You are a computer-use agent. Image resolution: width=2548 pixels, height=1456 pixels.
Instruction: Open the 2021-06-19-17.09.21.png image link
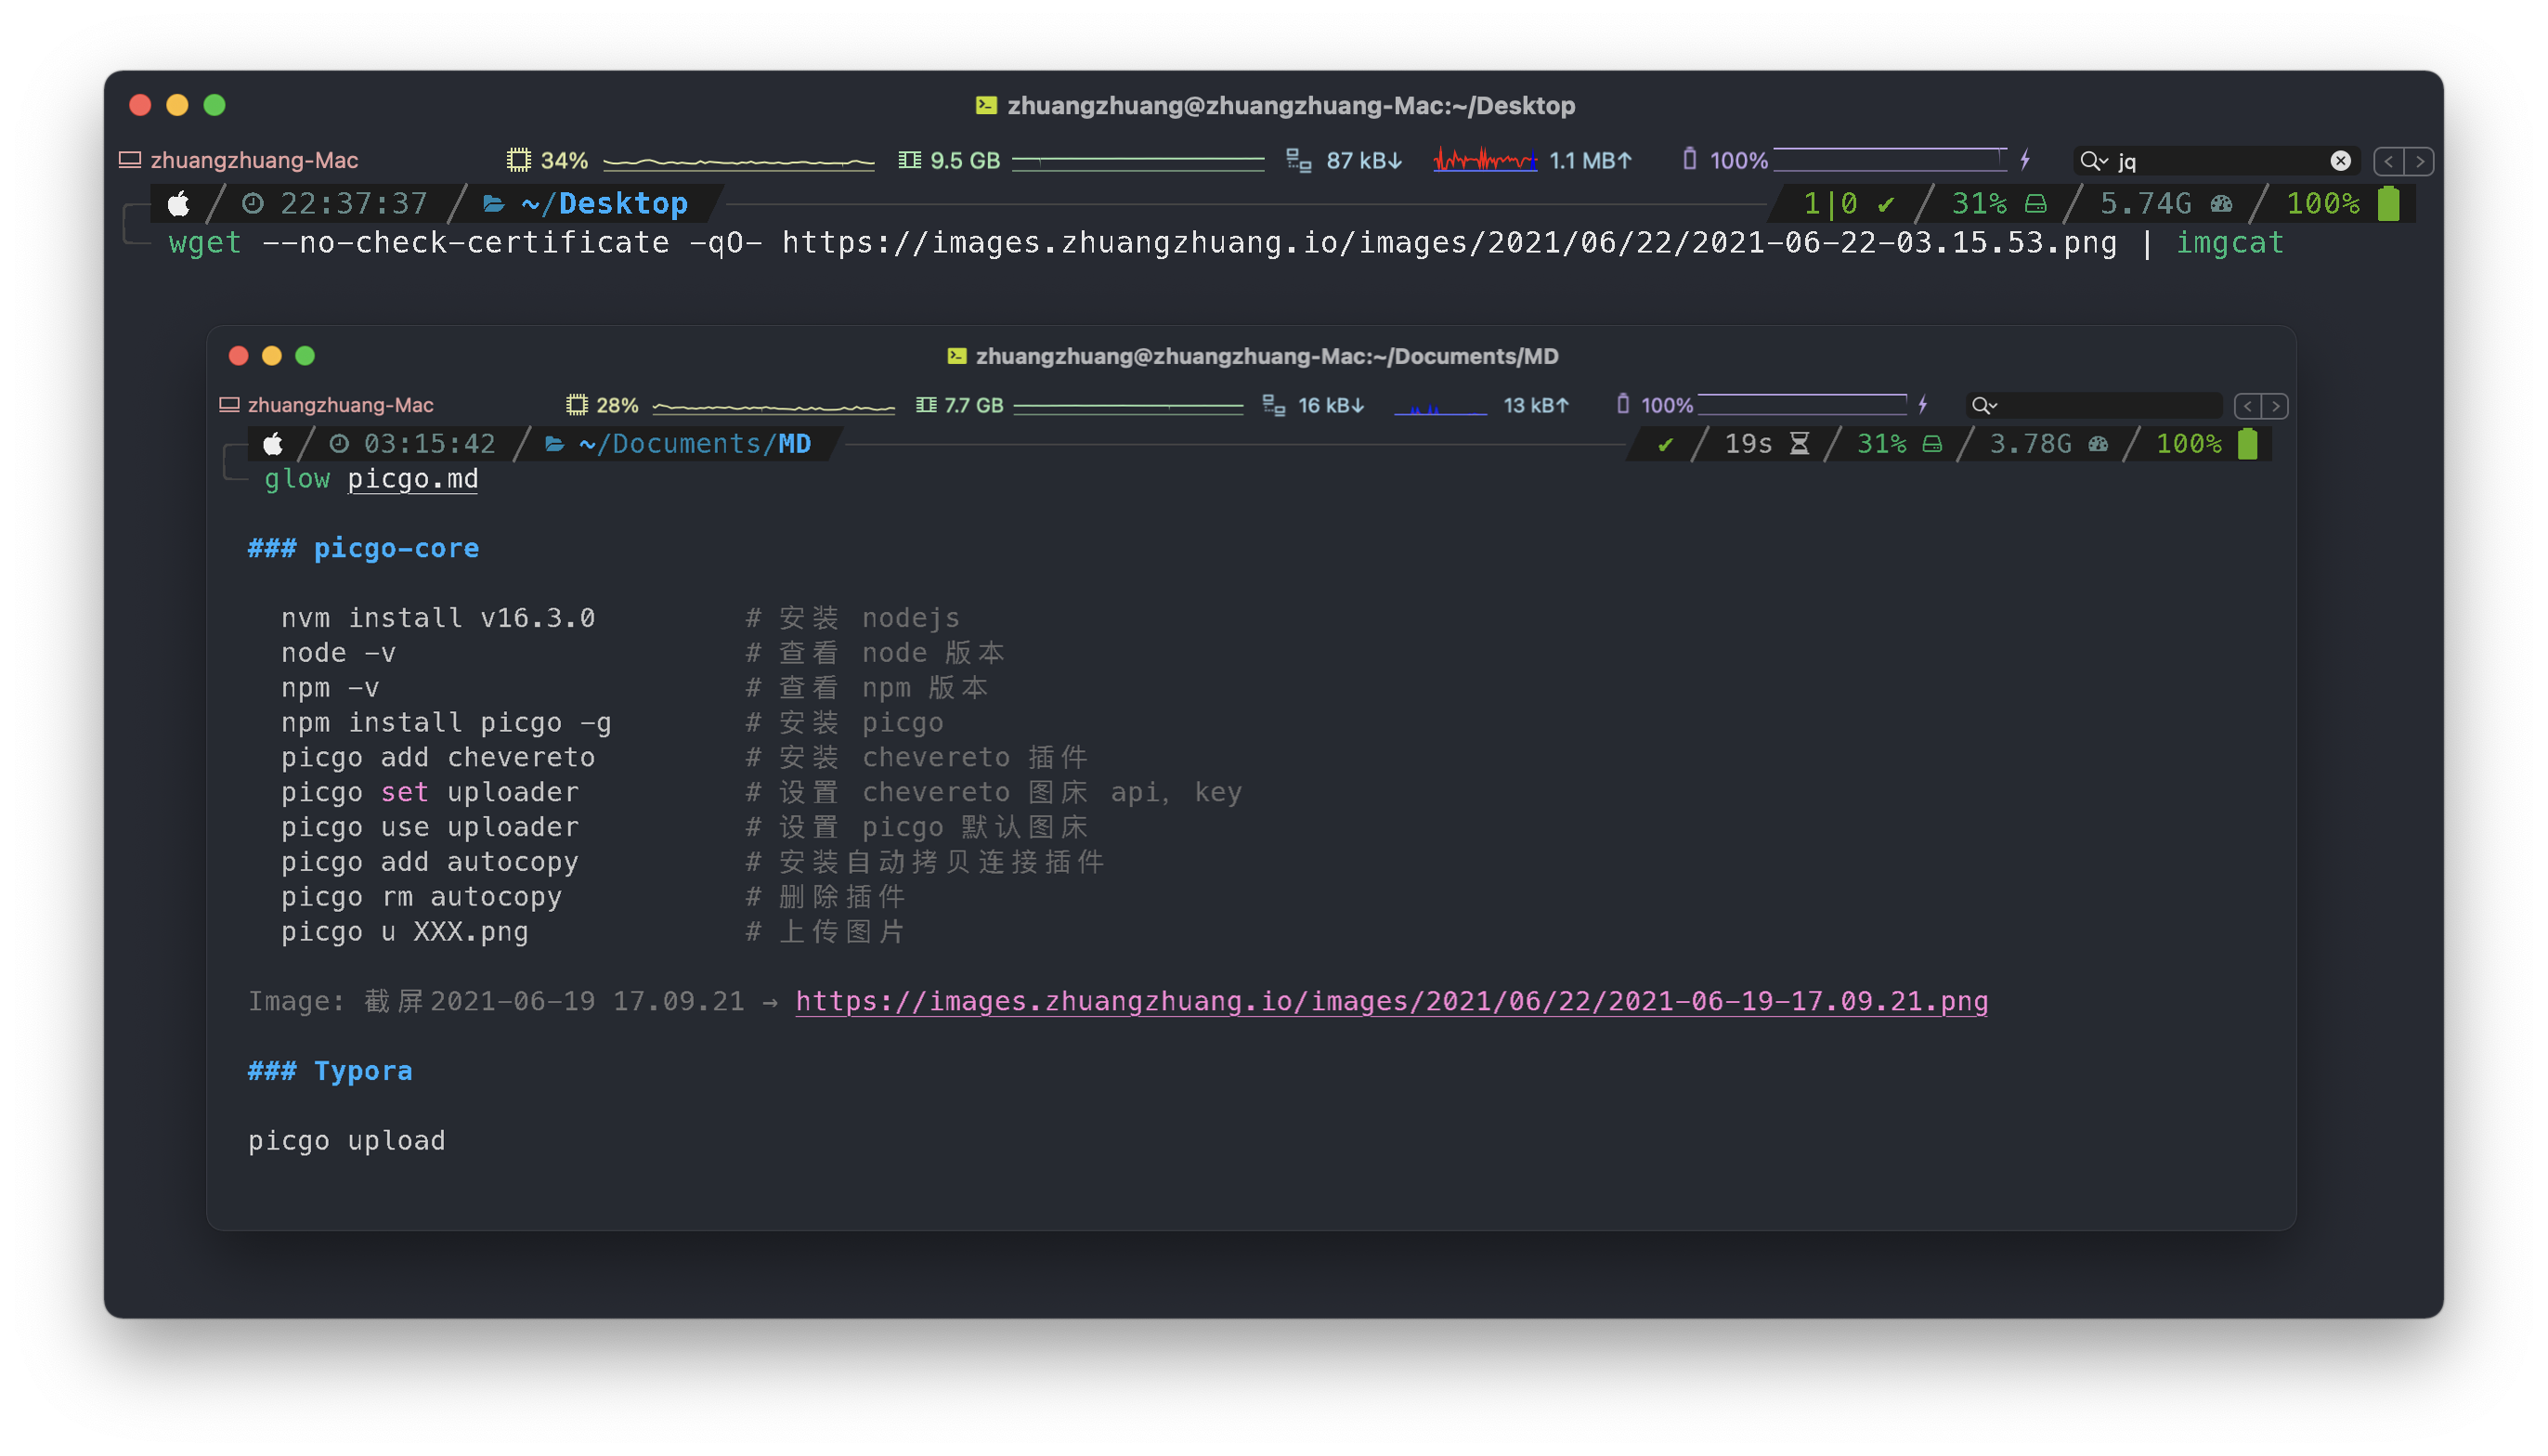tap(1392, 1002)
